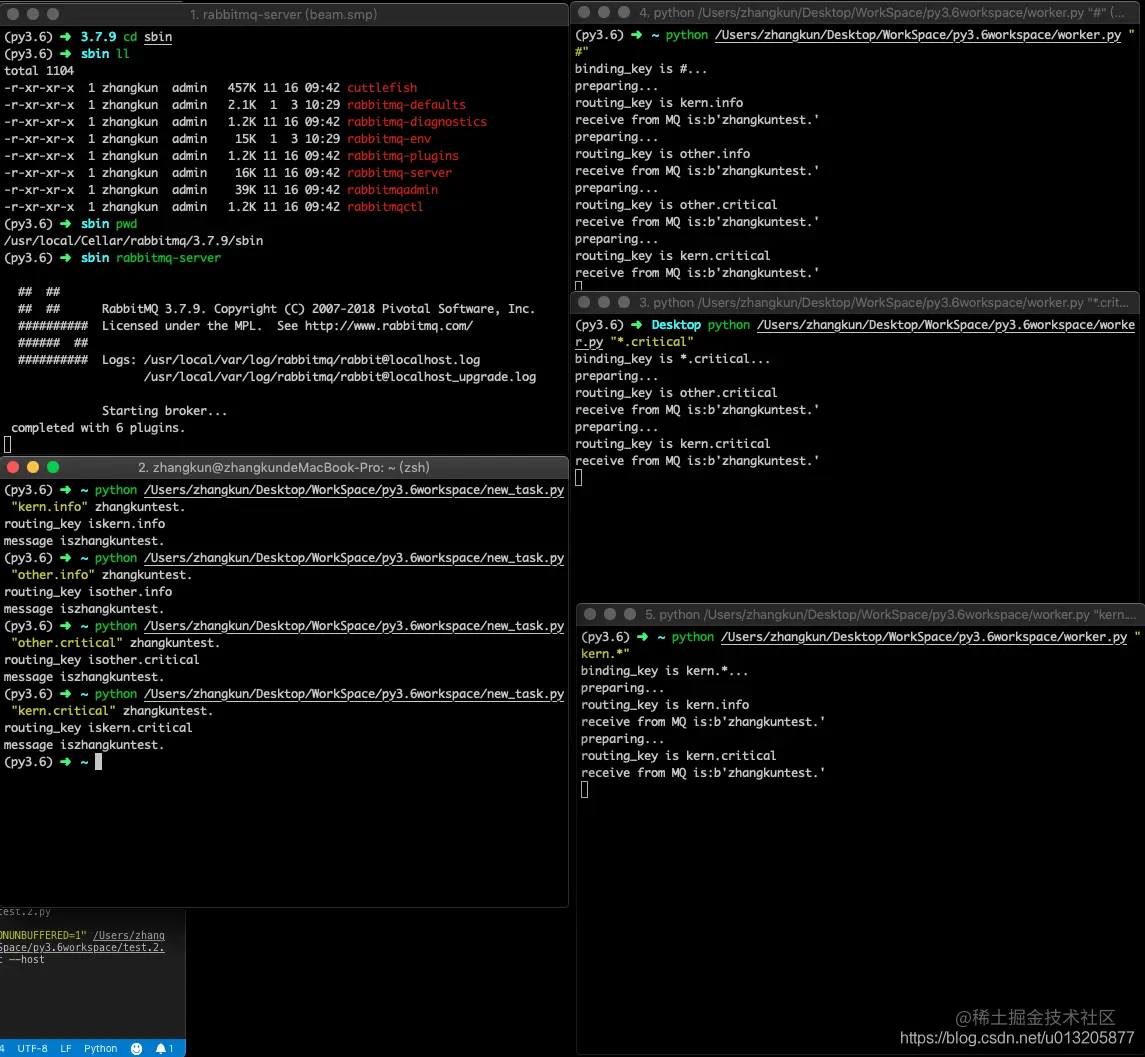
Task: Click the rabbitmq-diagnostics file name
Action: (x=416, y=122)
